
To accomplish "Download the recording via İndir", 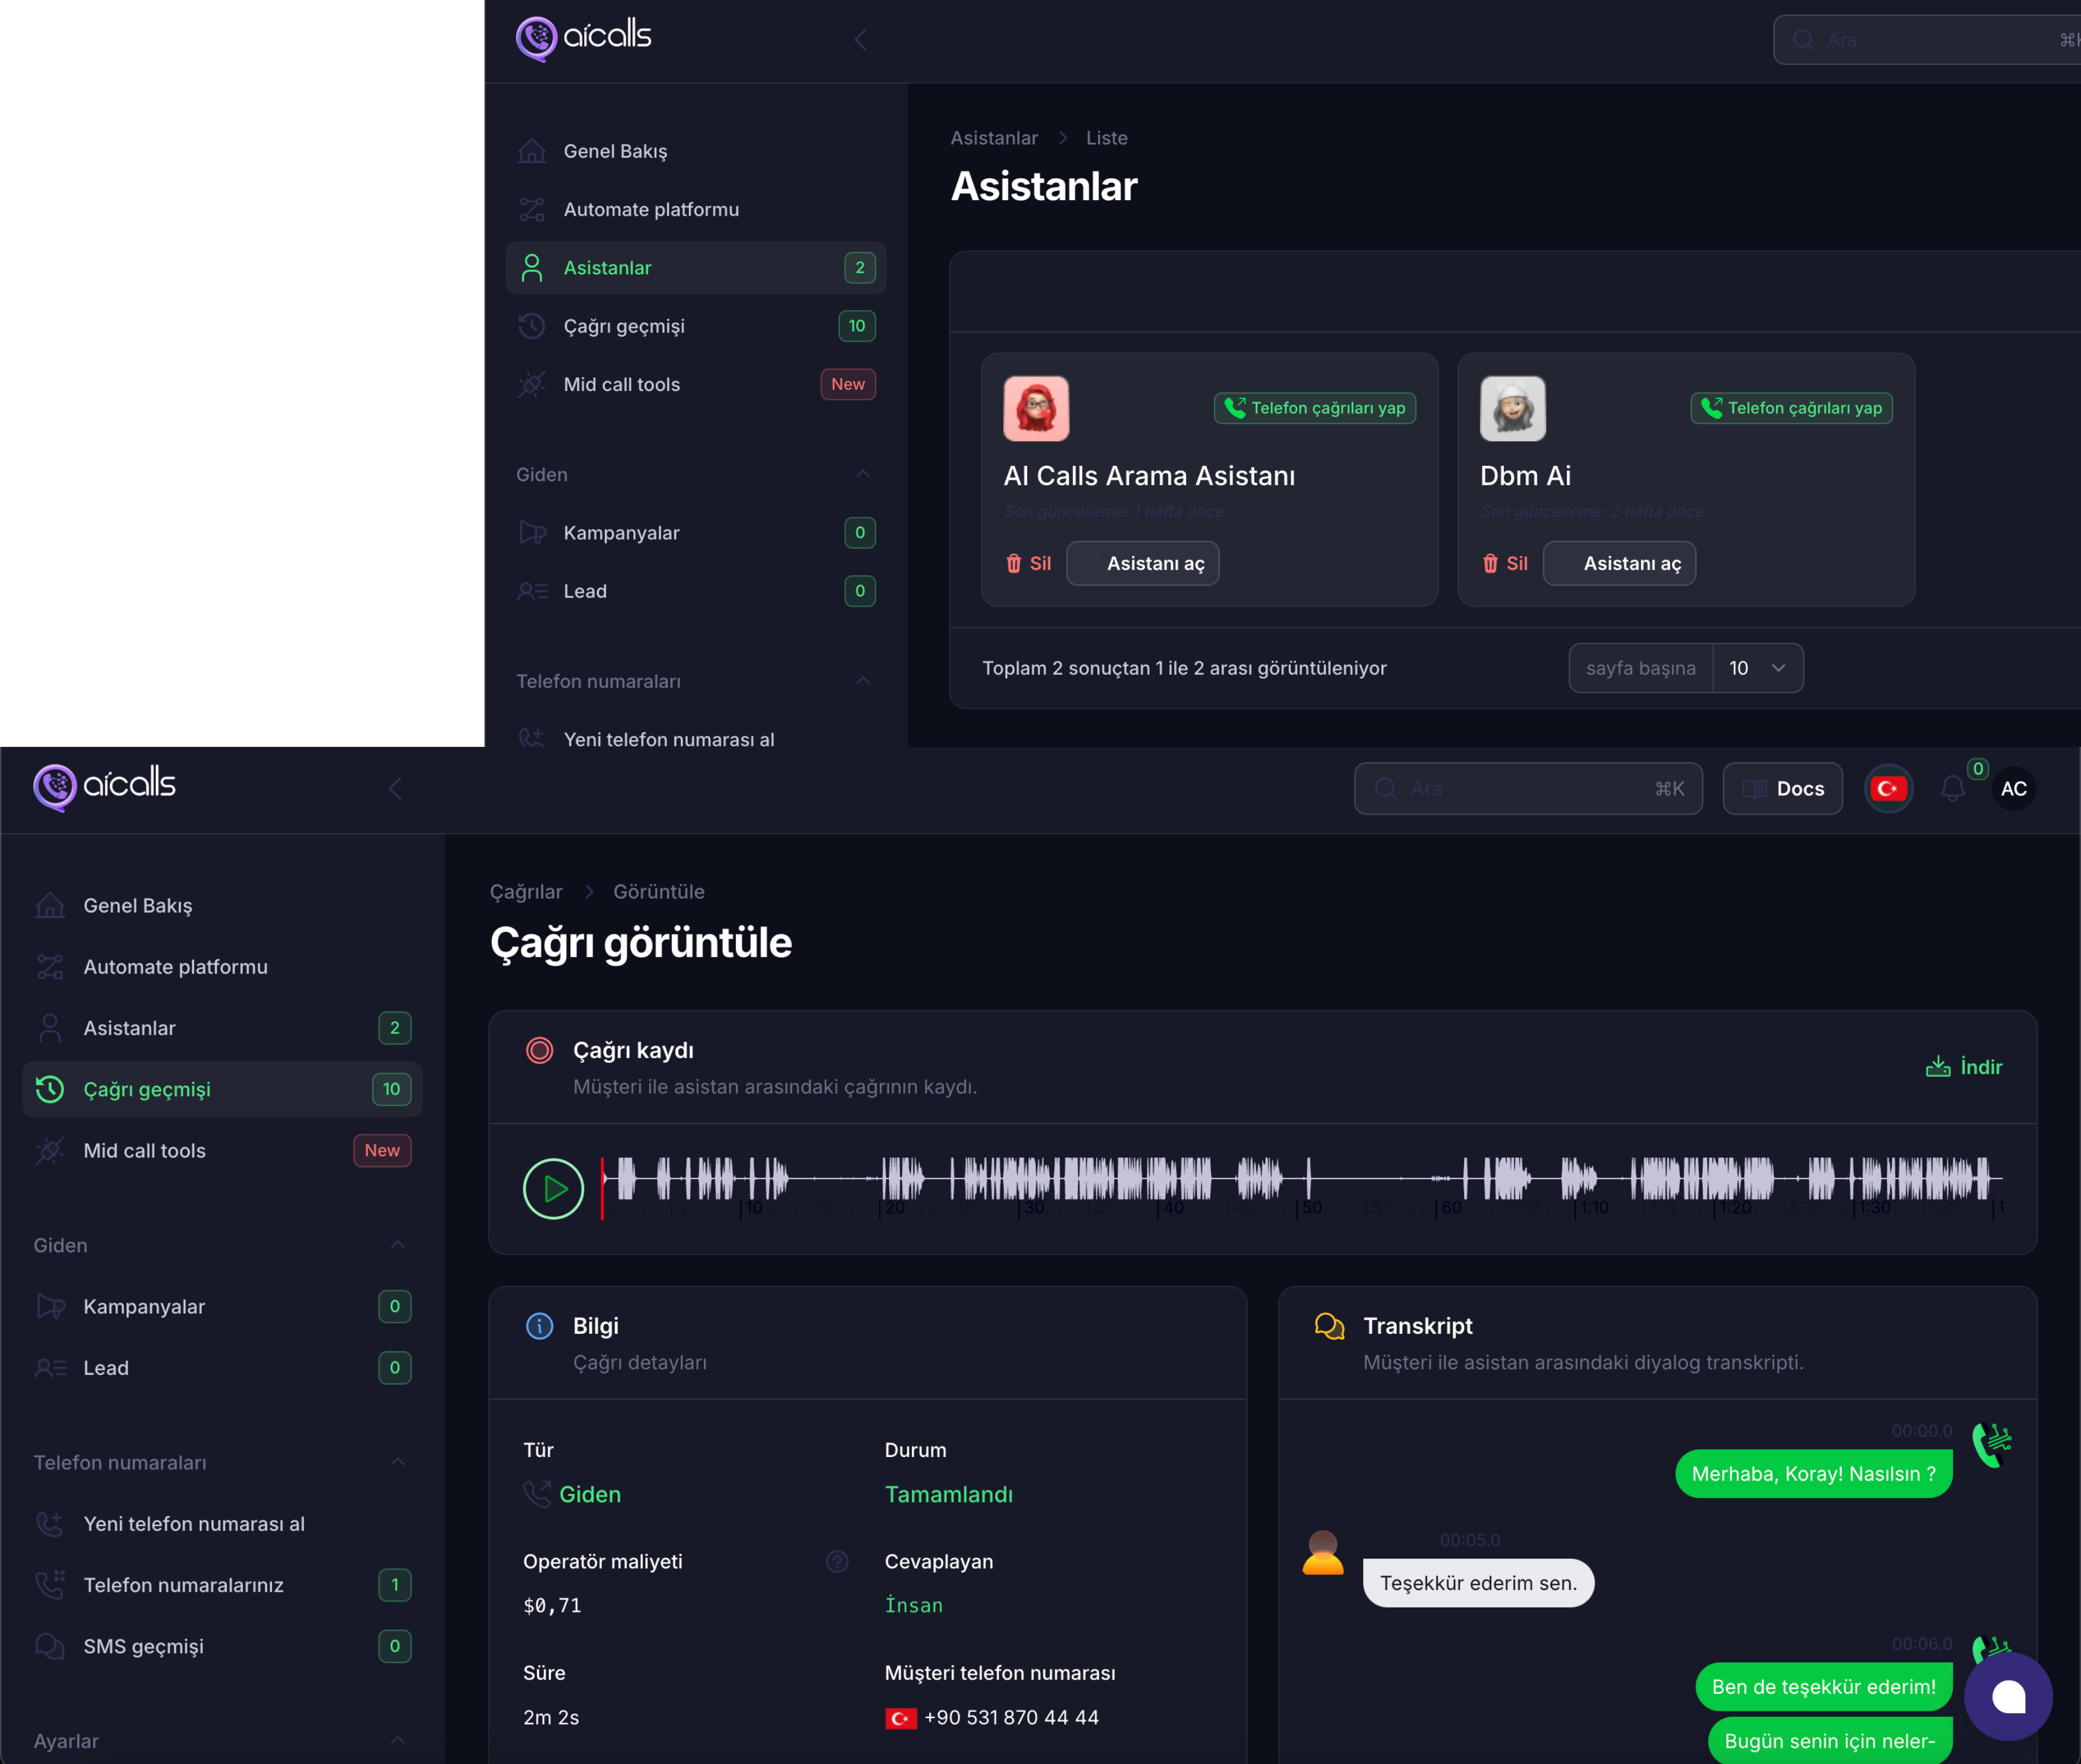I will pyautogui.click(x=1964, y=1067).
